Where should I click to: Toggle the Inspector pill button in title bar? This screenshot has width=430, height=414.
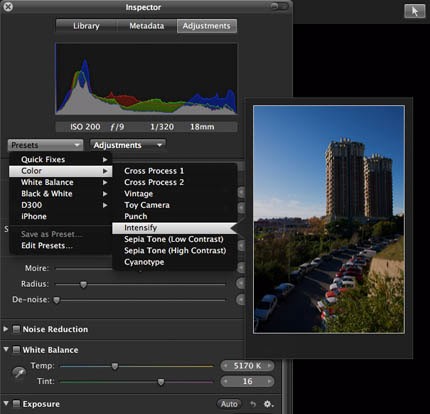(279, 6)
